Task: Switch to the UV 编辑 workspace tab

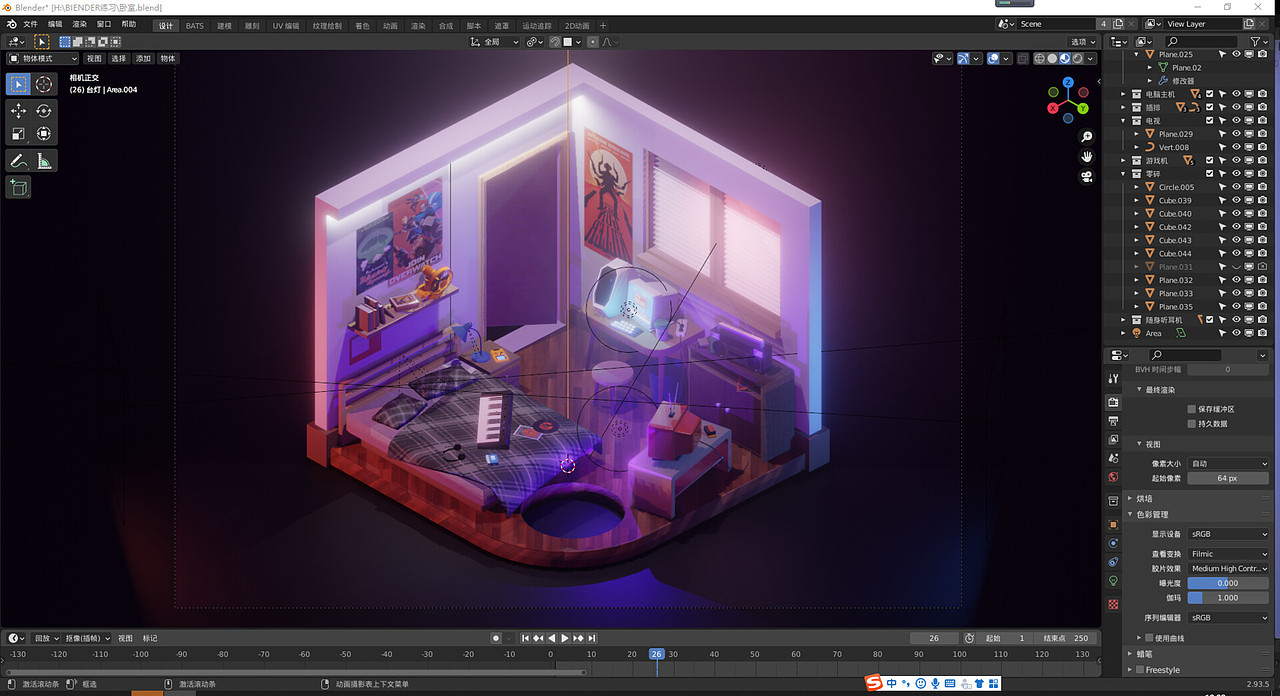Action: pos(285,25)
